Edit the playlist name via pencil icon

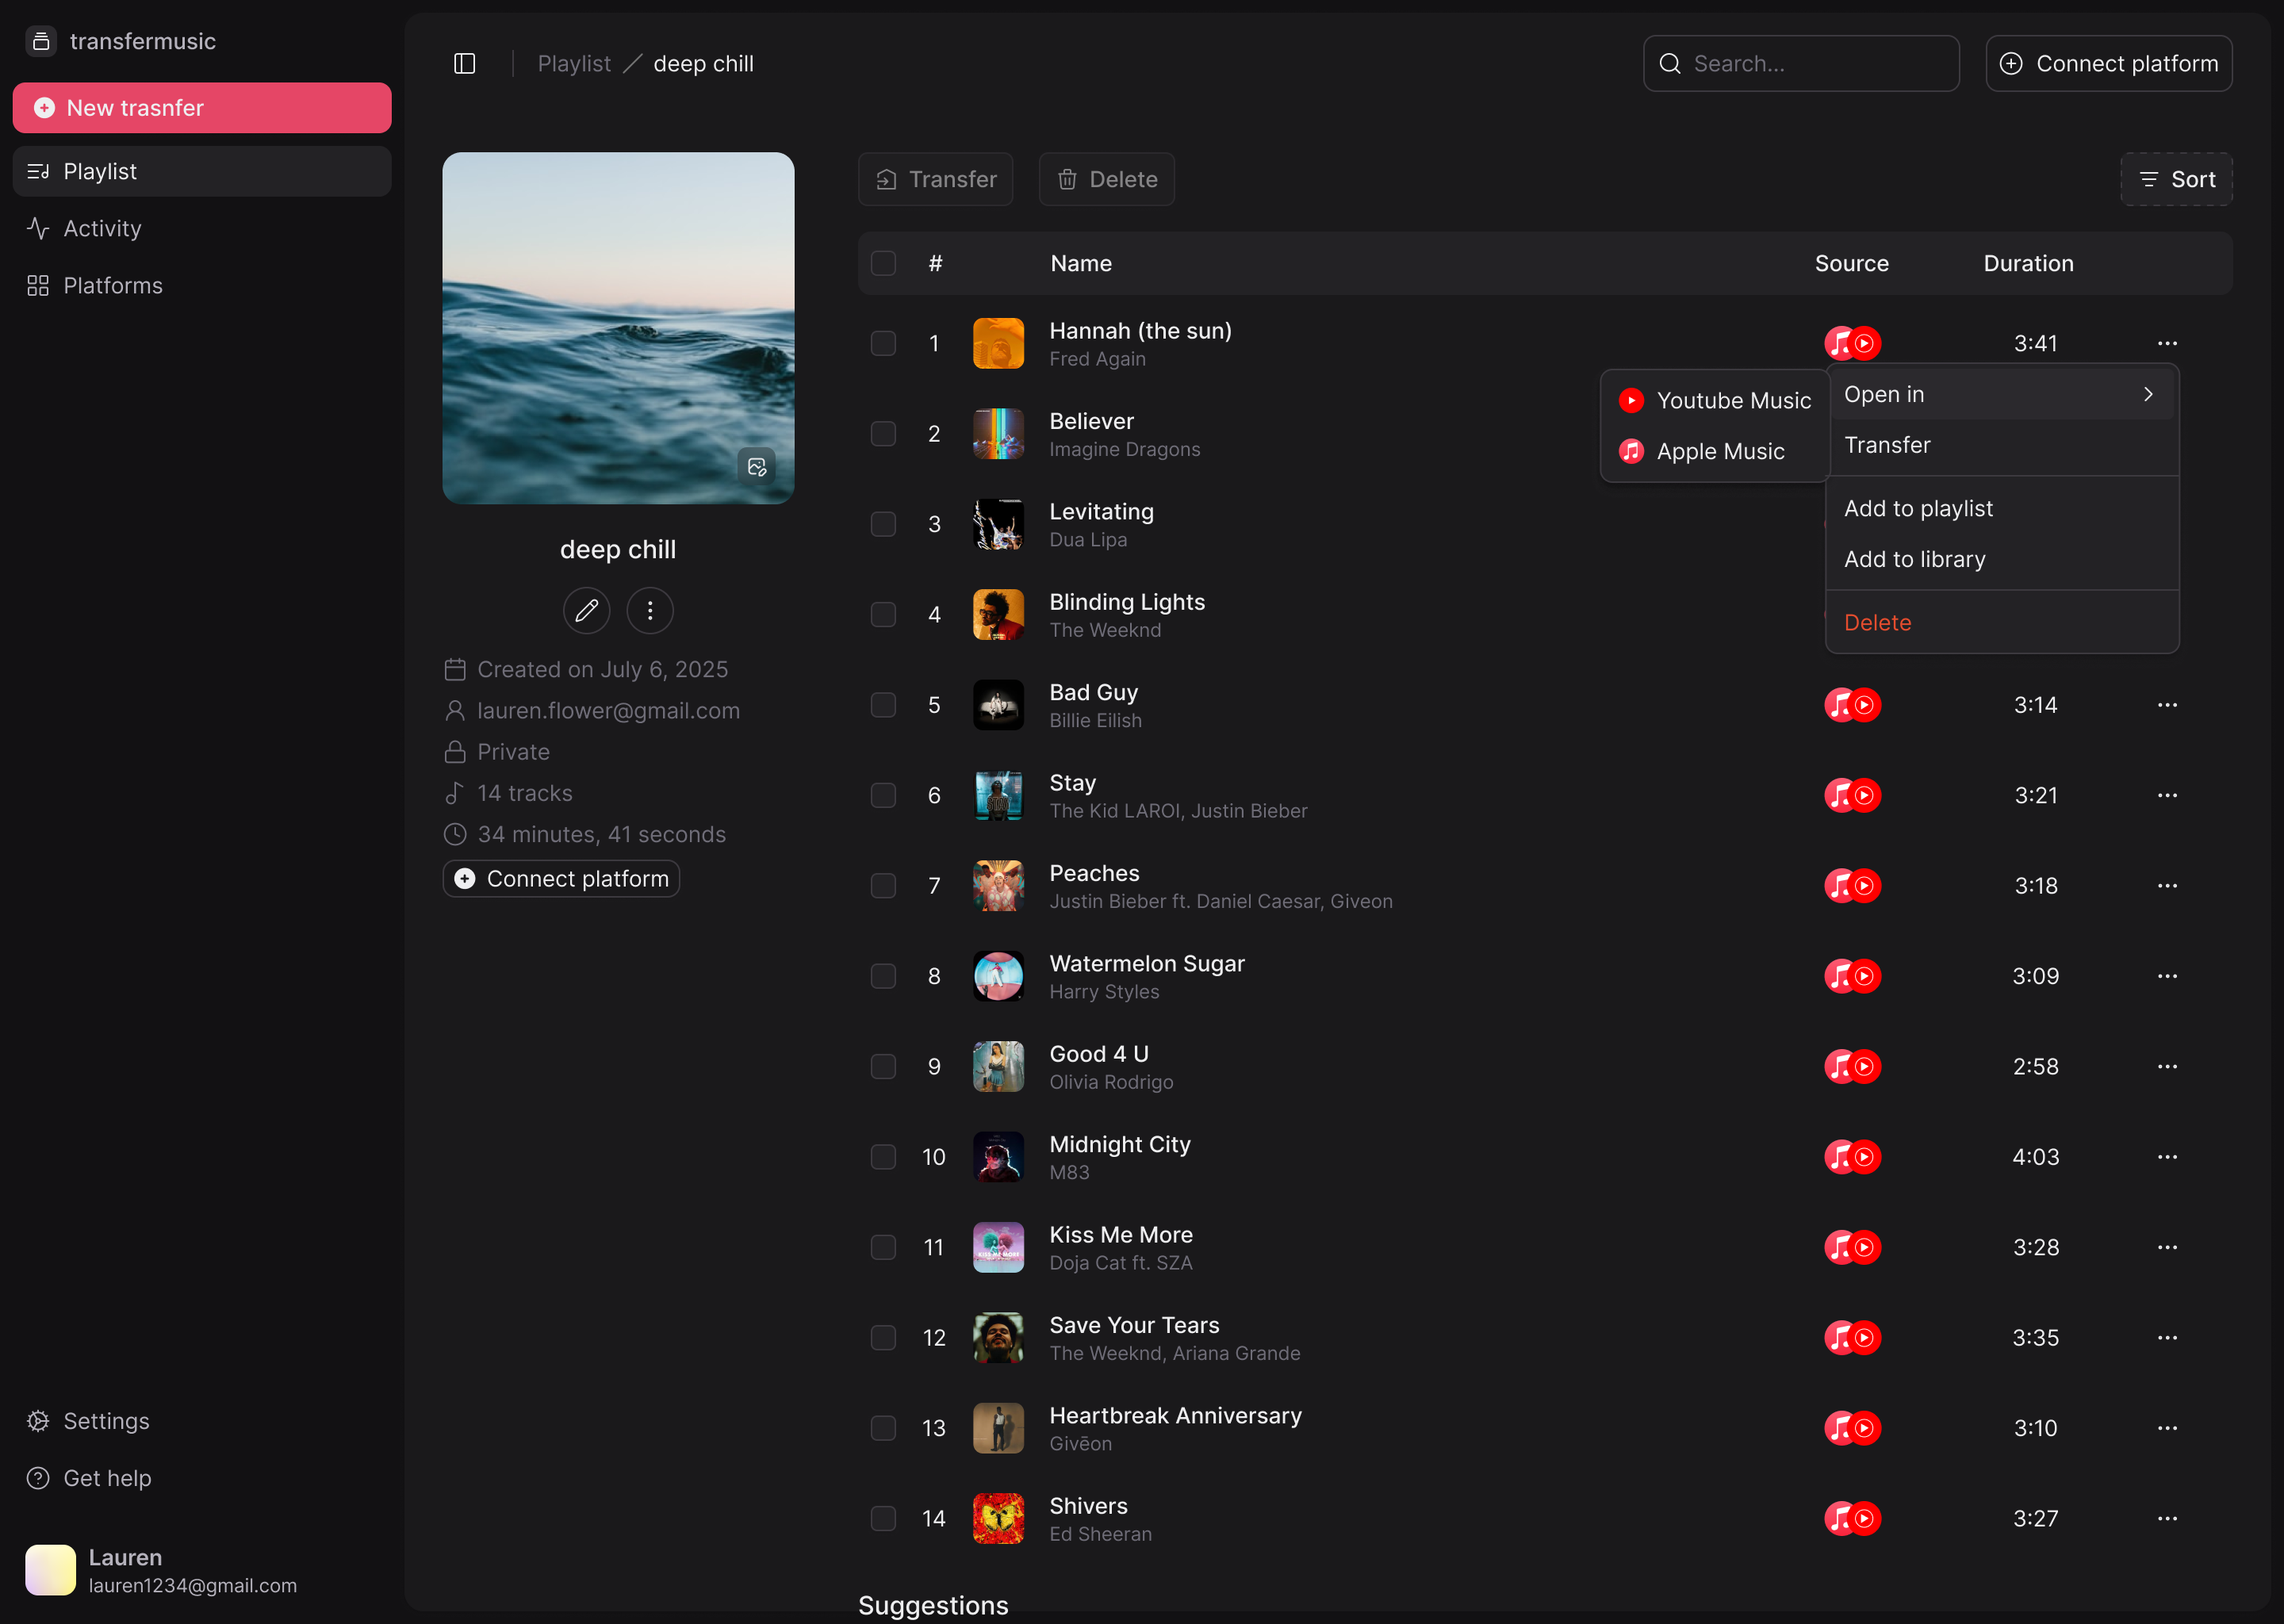tap(586, 610)
